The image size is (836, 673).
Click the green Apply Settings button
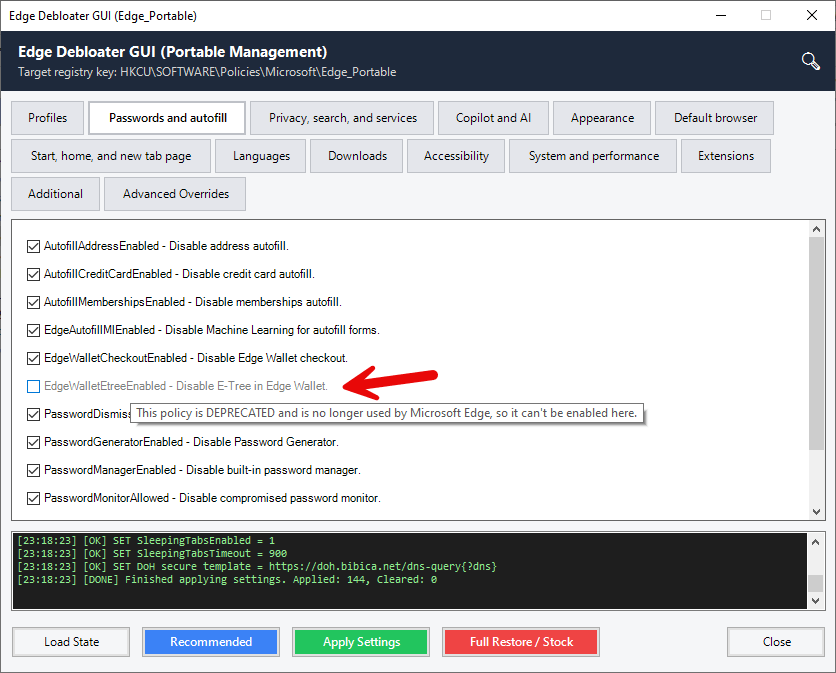(361, 642)
